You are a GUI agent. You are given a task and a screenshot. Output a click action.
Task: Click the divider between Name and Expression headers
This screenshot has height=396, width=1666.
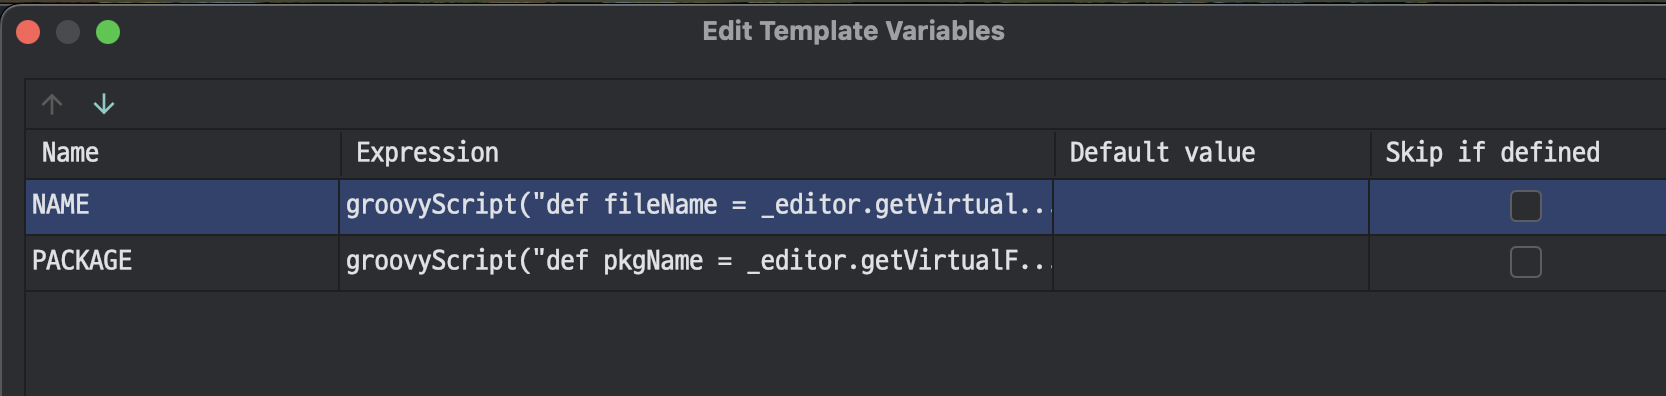click(341, 153)
